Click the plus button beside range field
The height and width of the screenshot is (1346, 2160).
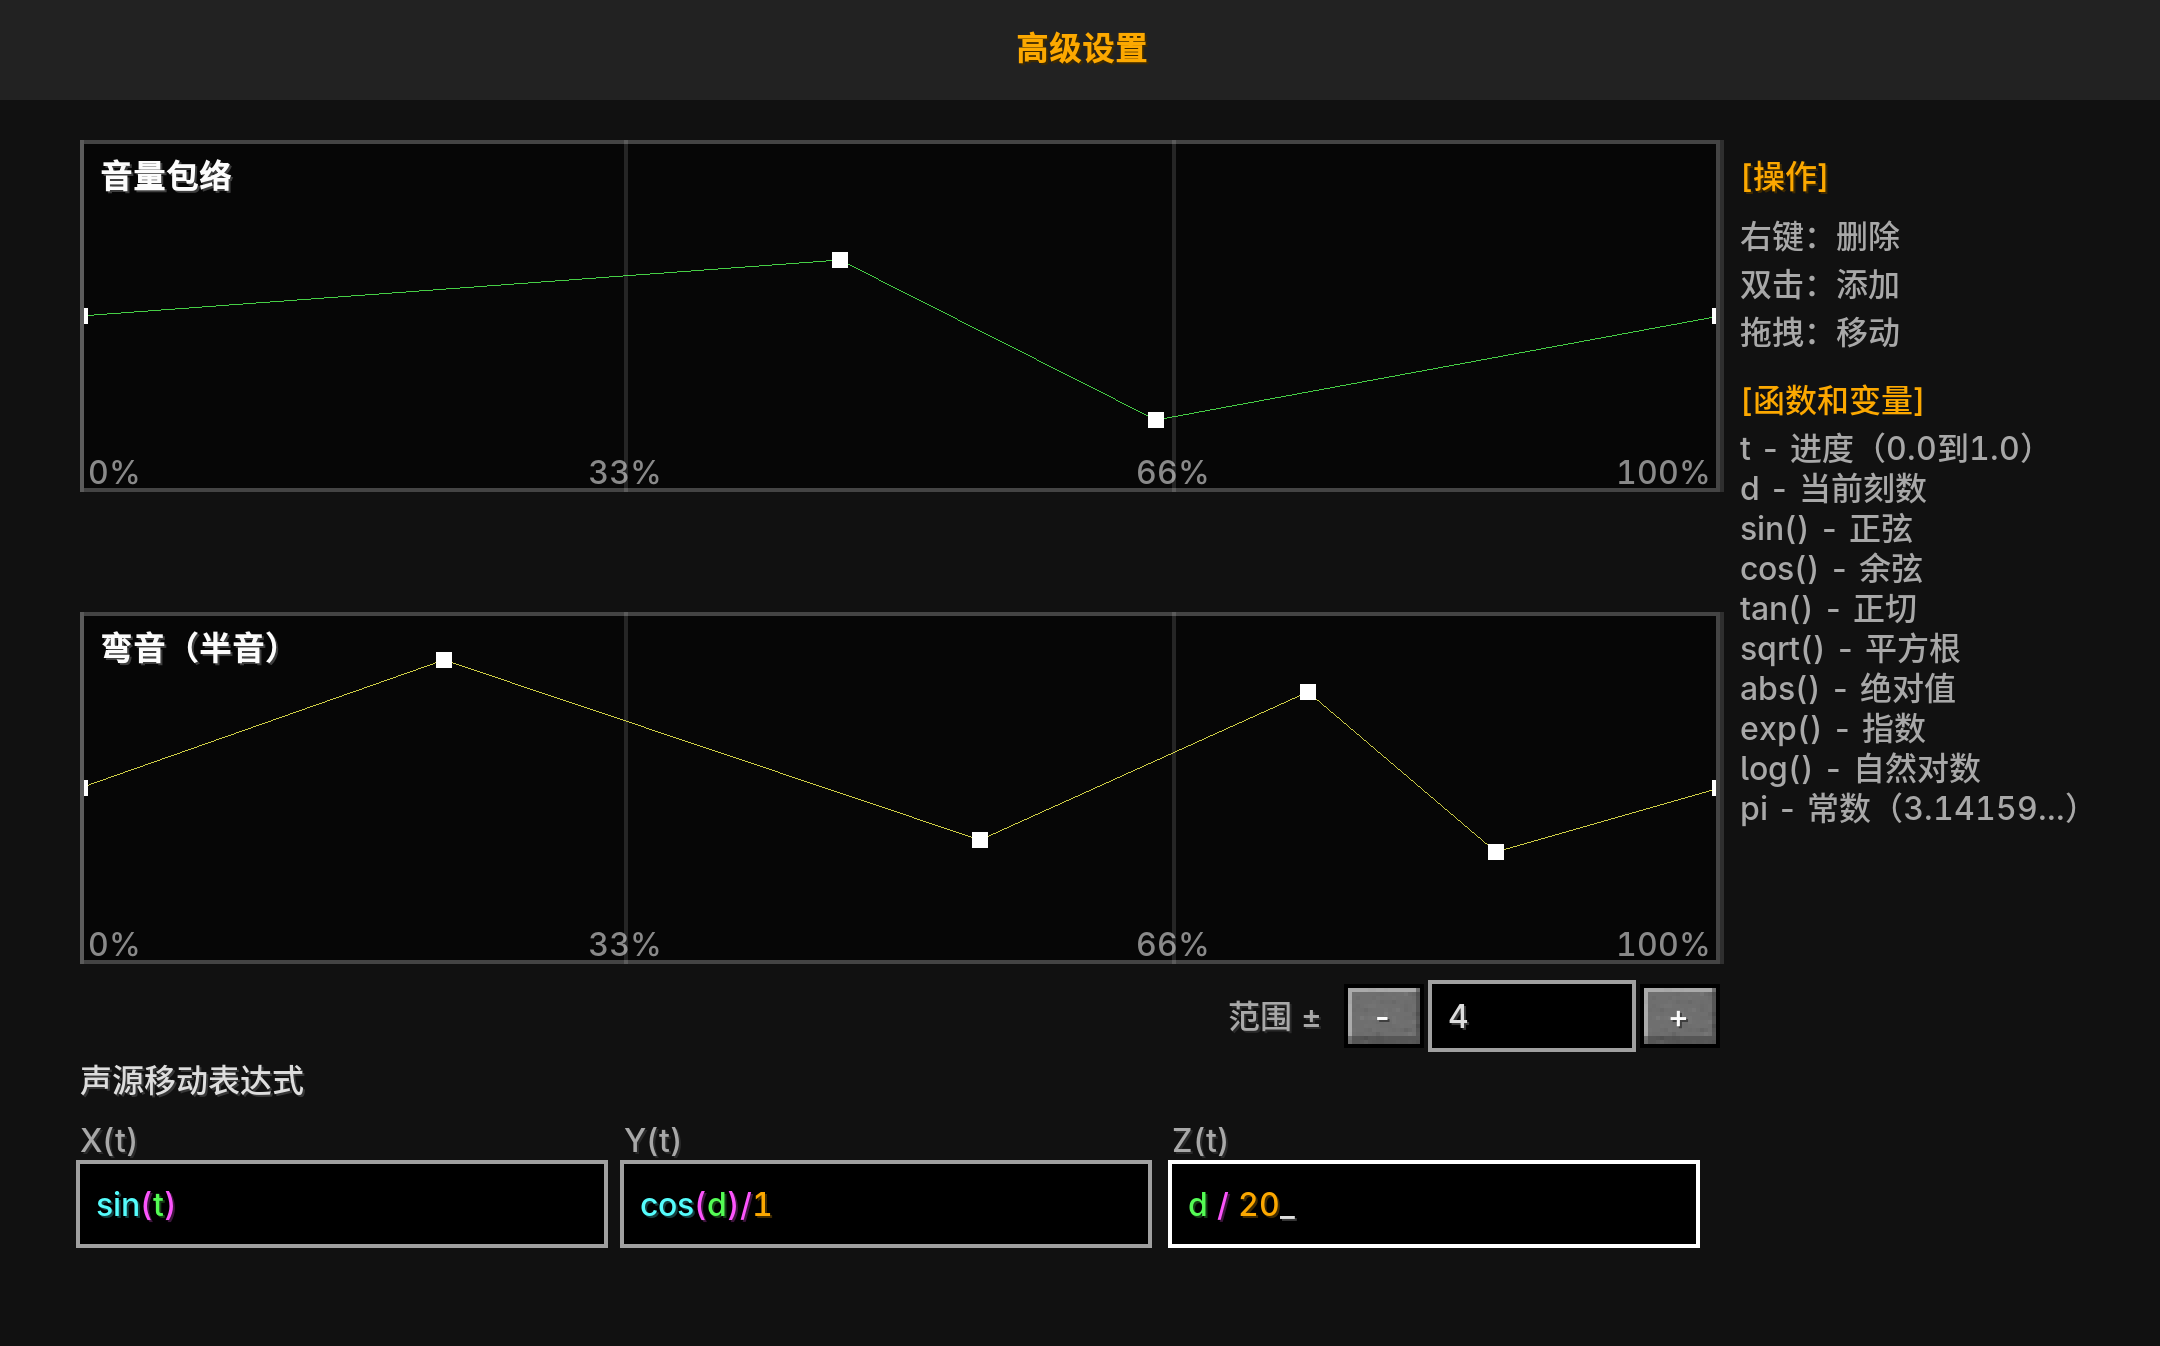[1679, 1016]
